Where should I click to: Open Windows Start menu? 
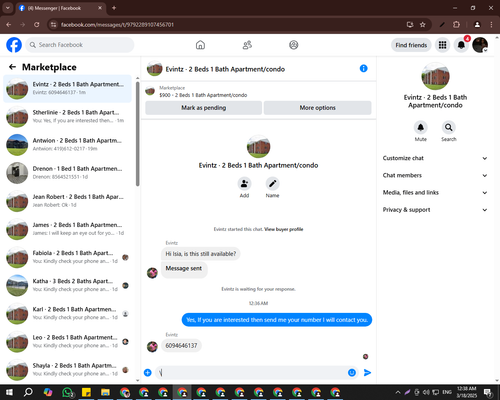tap(9, 392)
